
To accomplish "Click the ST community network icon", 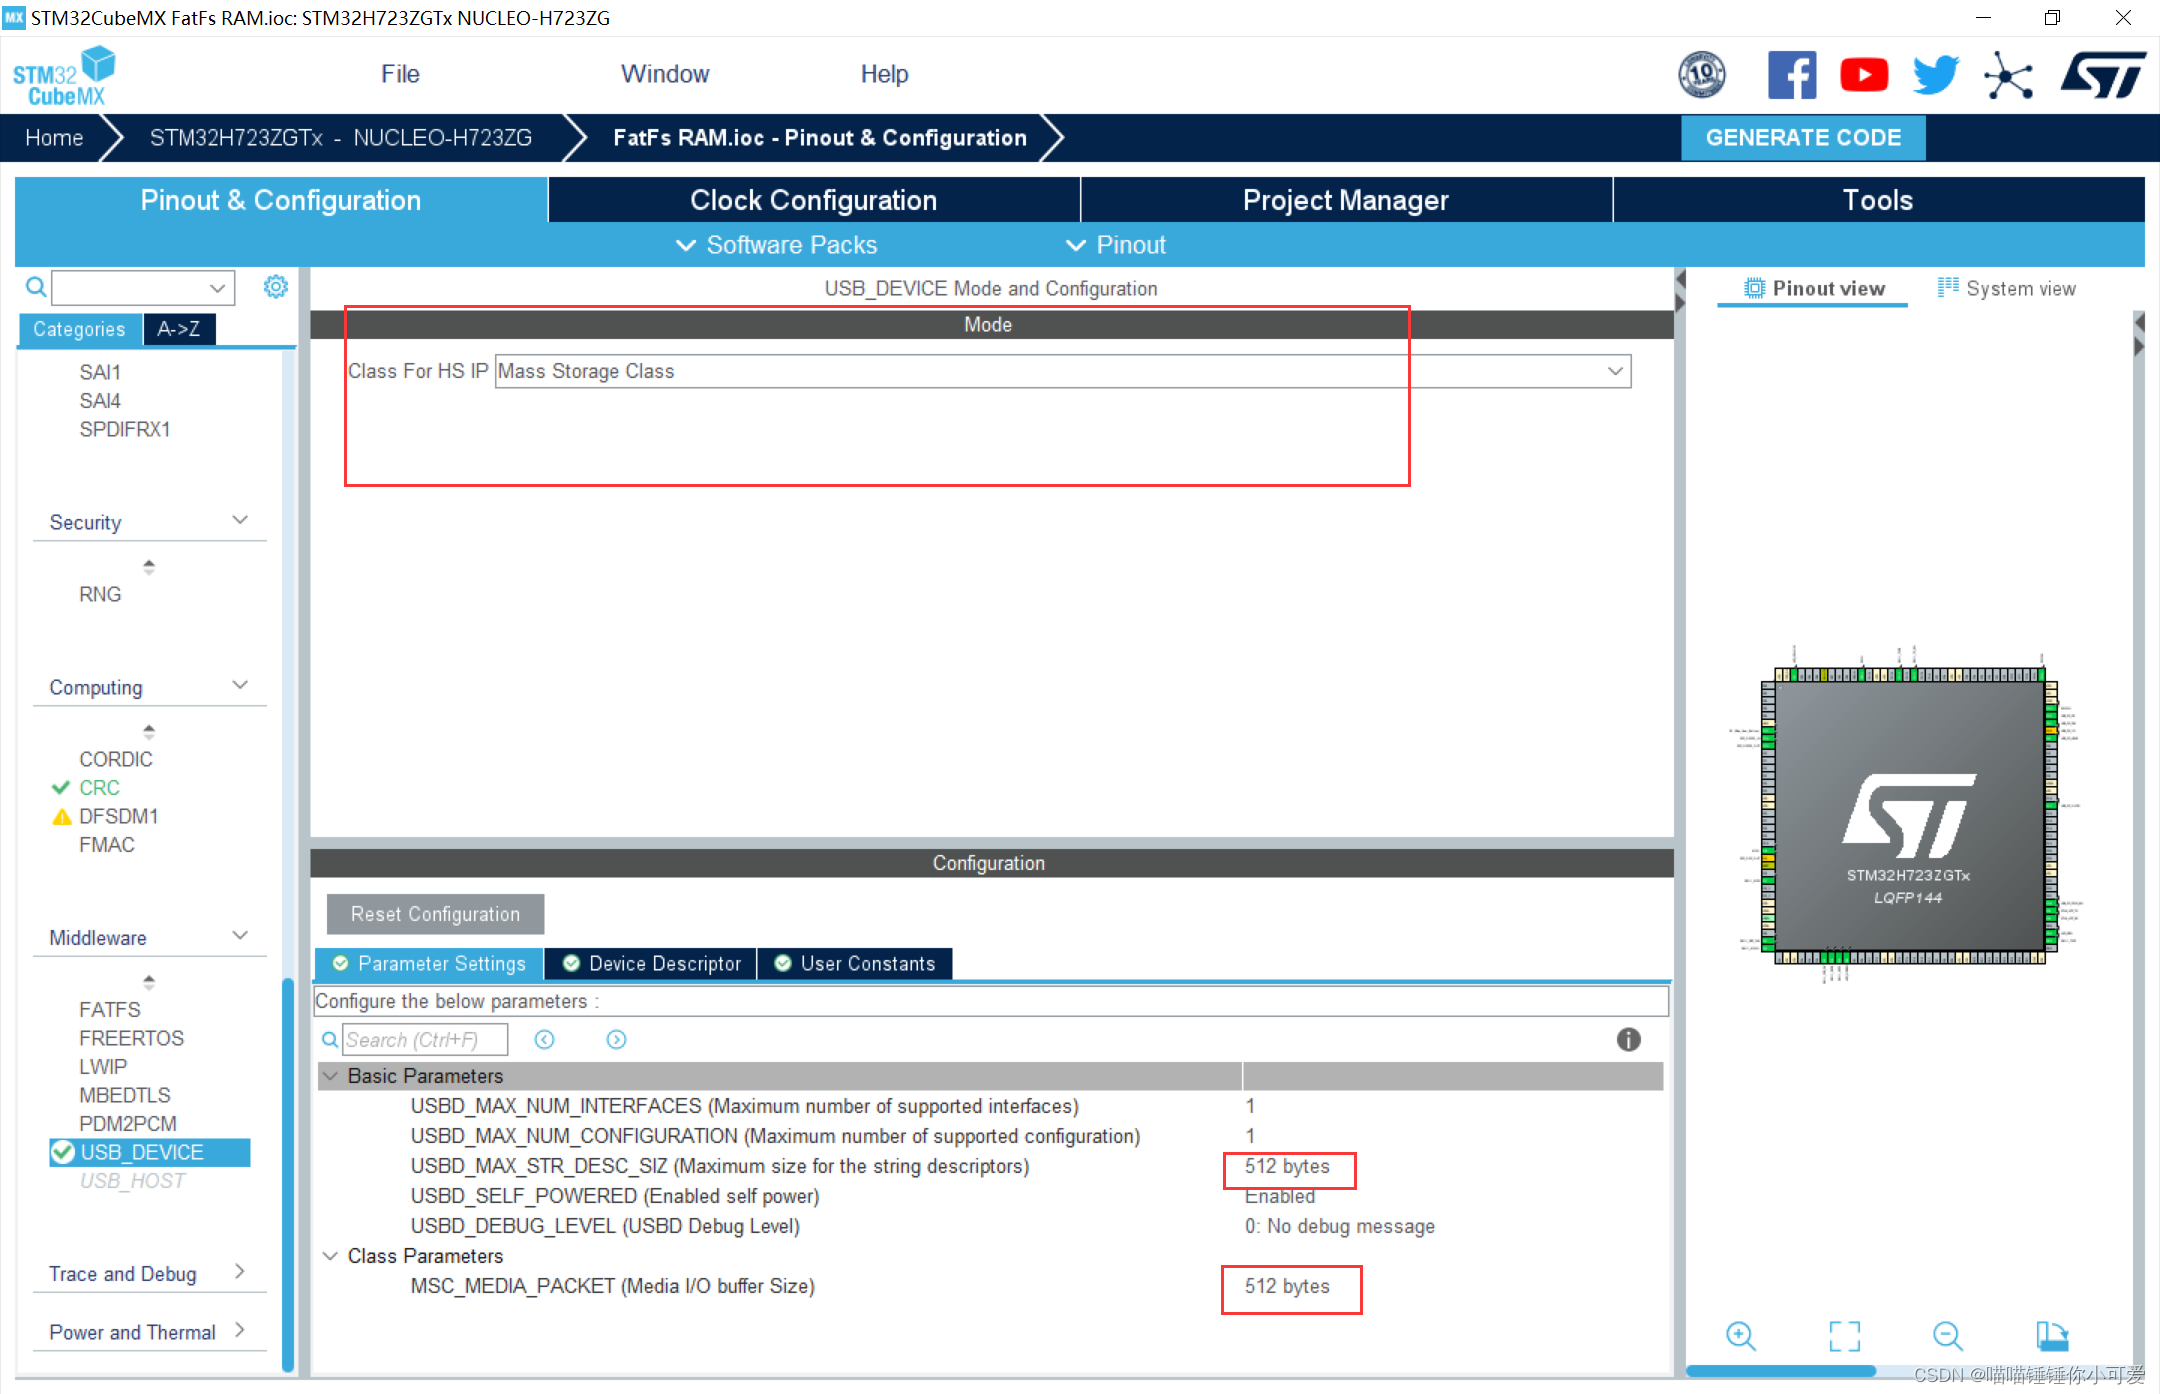I will click(x=2008, y=75).
